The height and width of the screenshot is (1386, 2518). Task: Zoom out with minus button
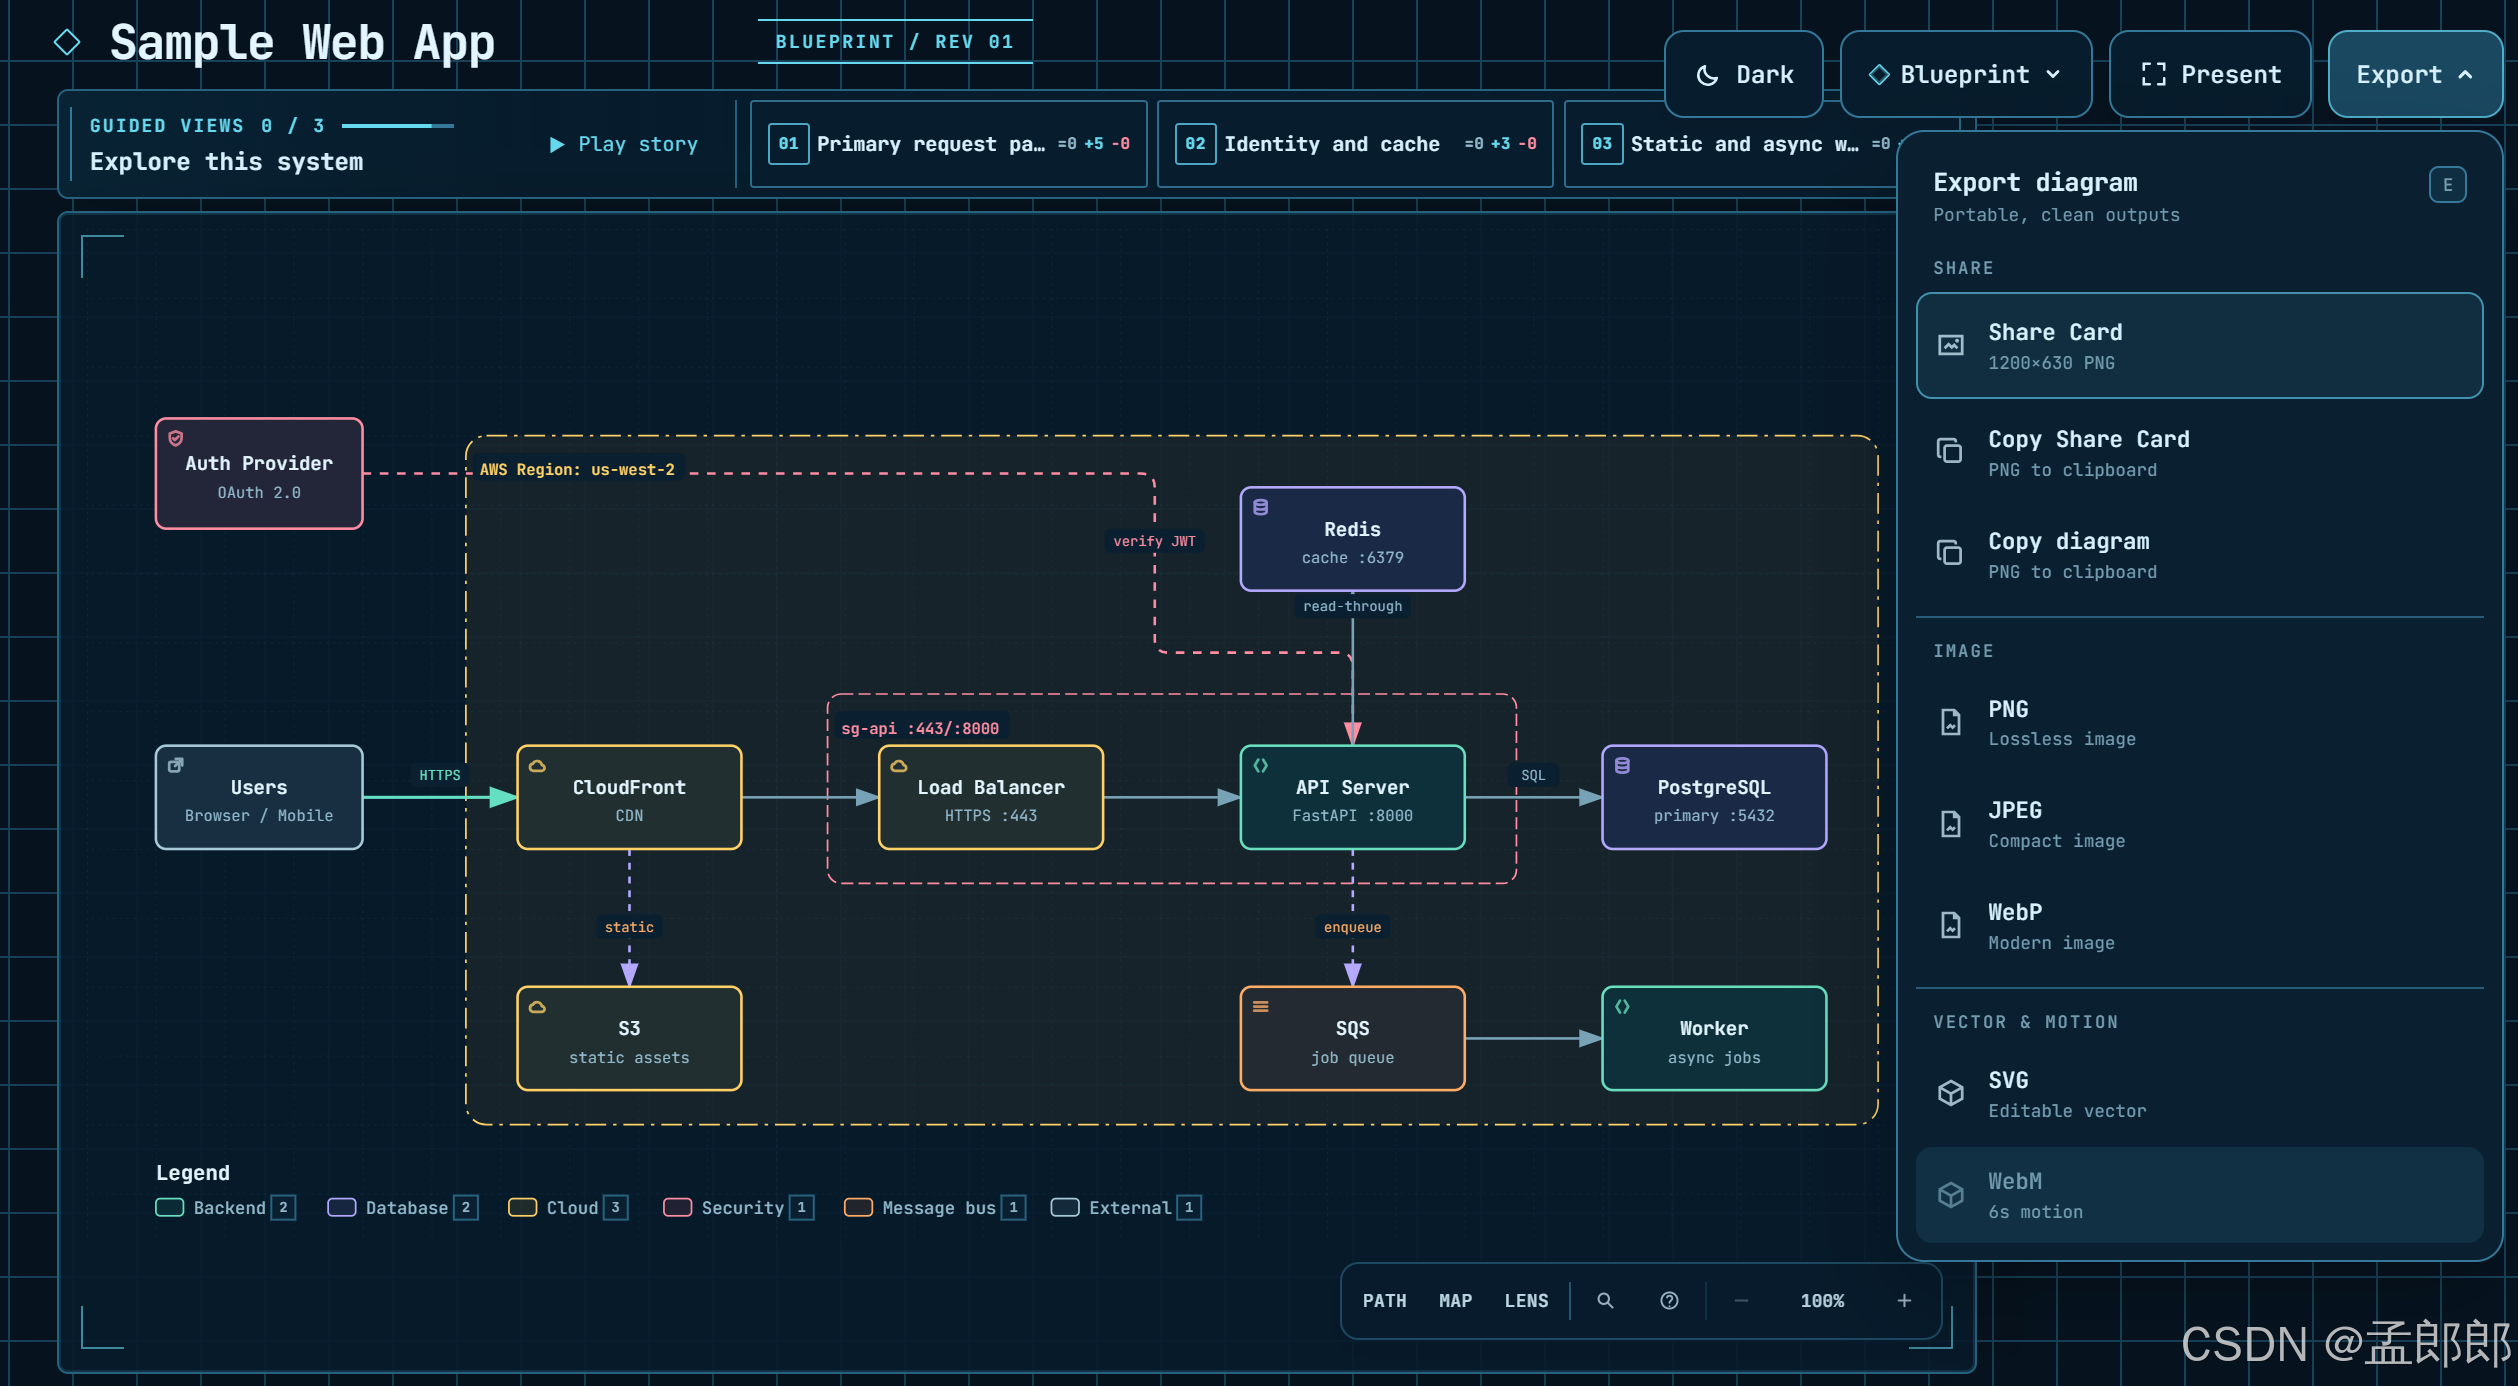click(1741, 1301)
